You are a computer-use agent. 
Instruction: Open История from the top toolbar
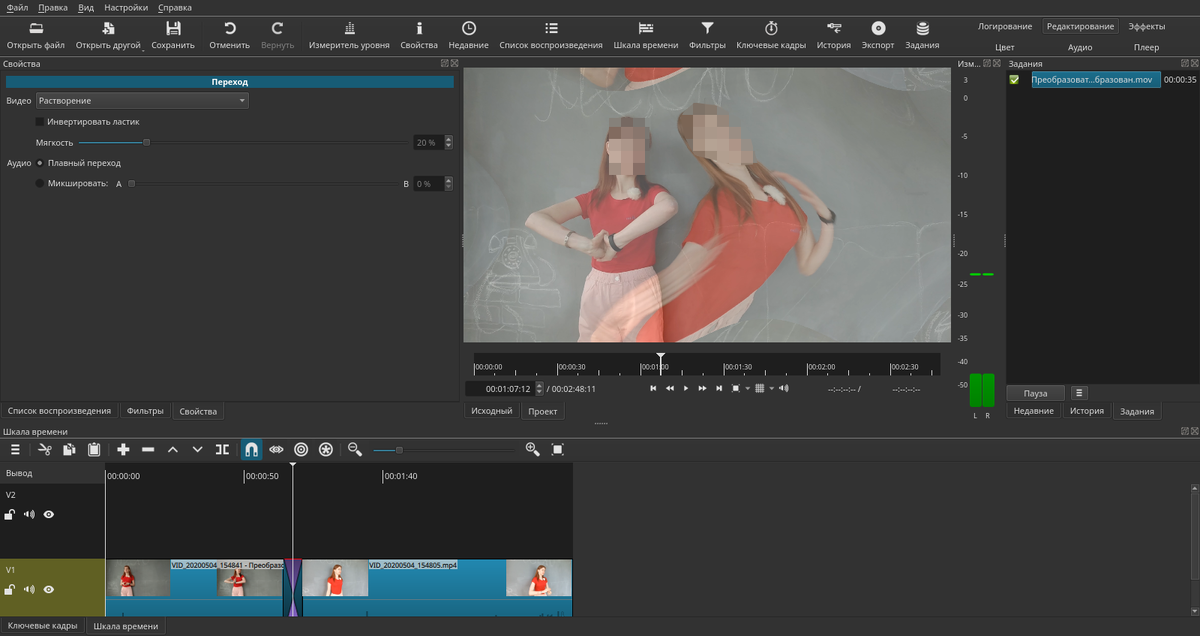click(834, 35)
